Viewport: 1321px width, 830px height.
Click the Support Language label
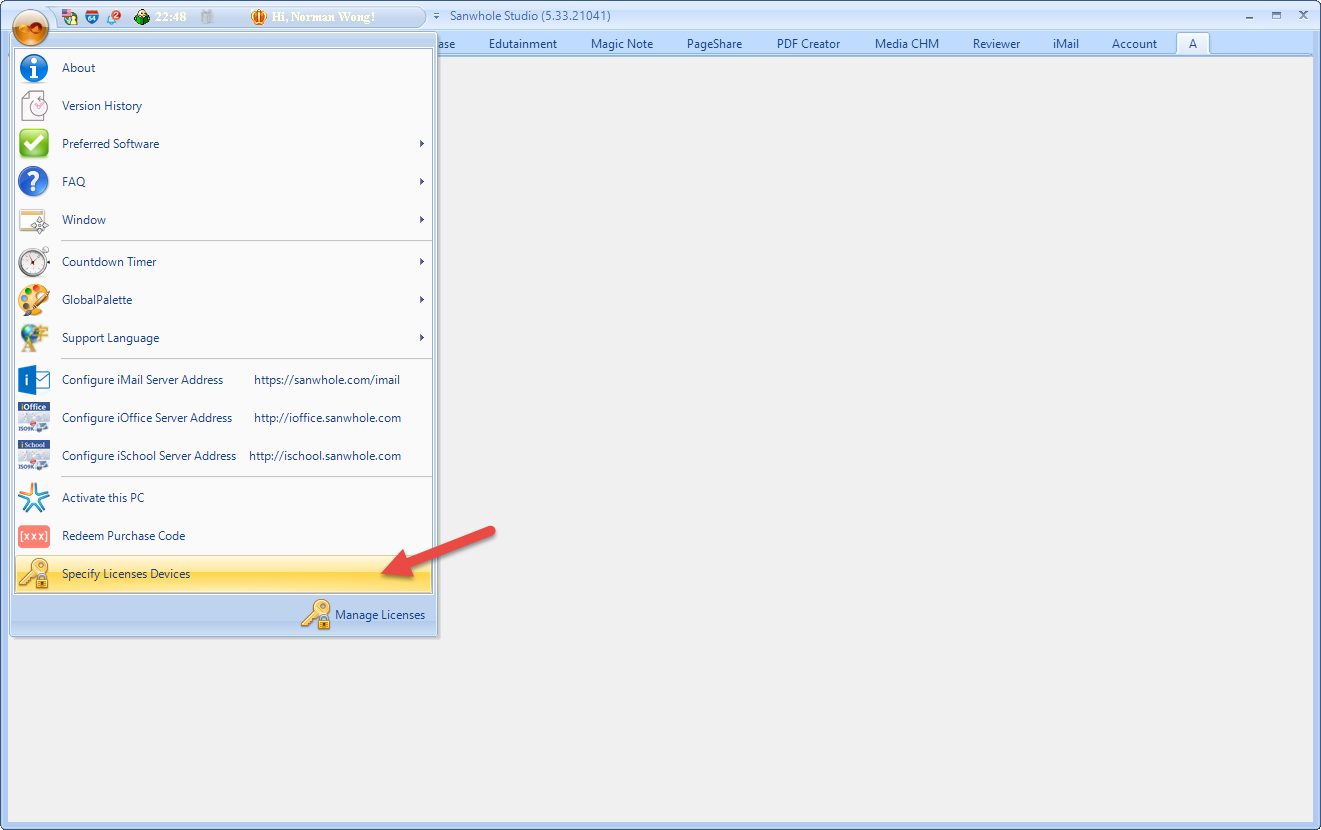110,338
